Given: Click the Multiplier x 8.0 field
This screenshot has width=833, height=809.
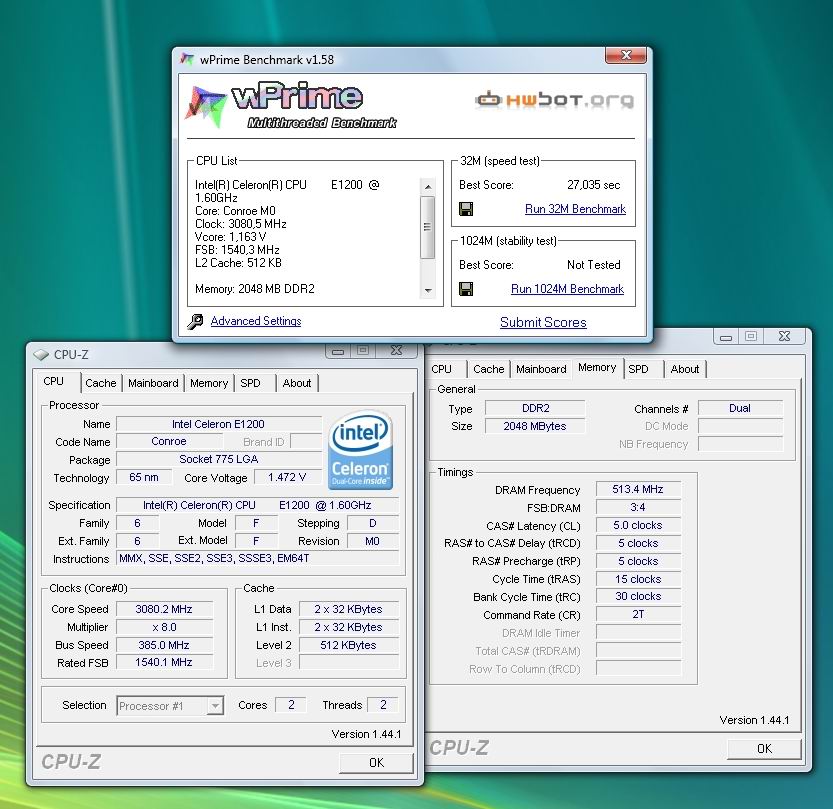Looking at the screenshot, I should [164, 627].
